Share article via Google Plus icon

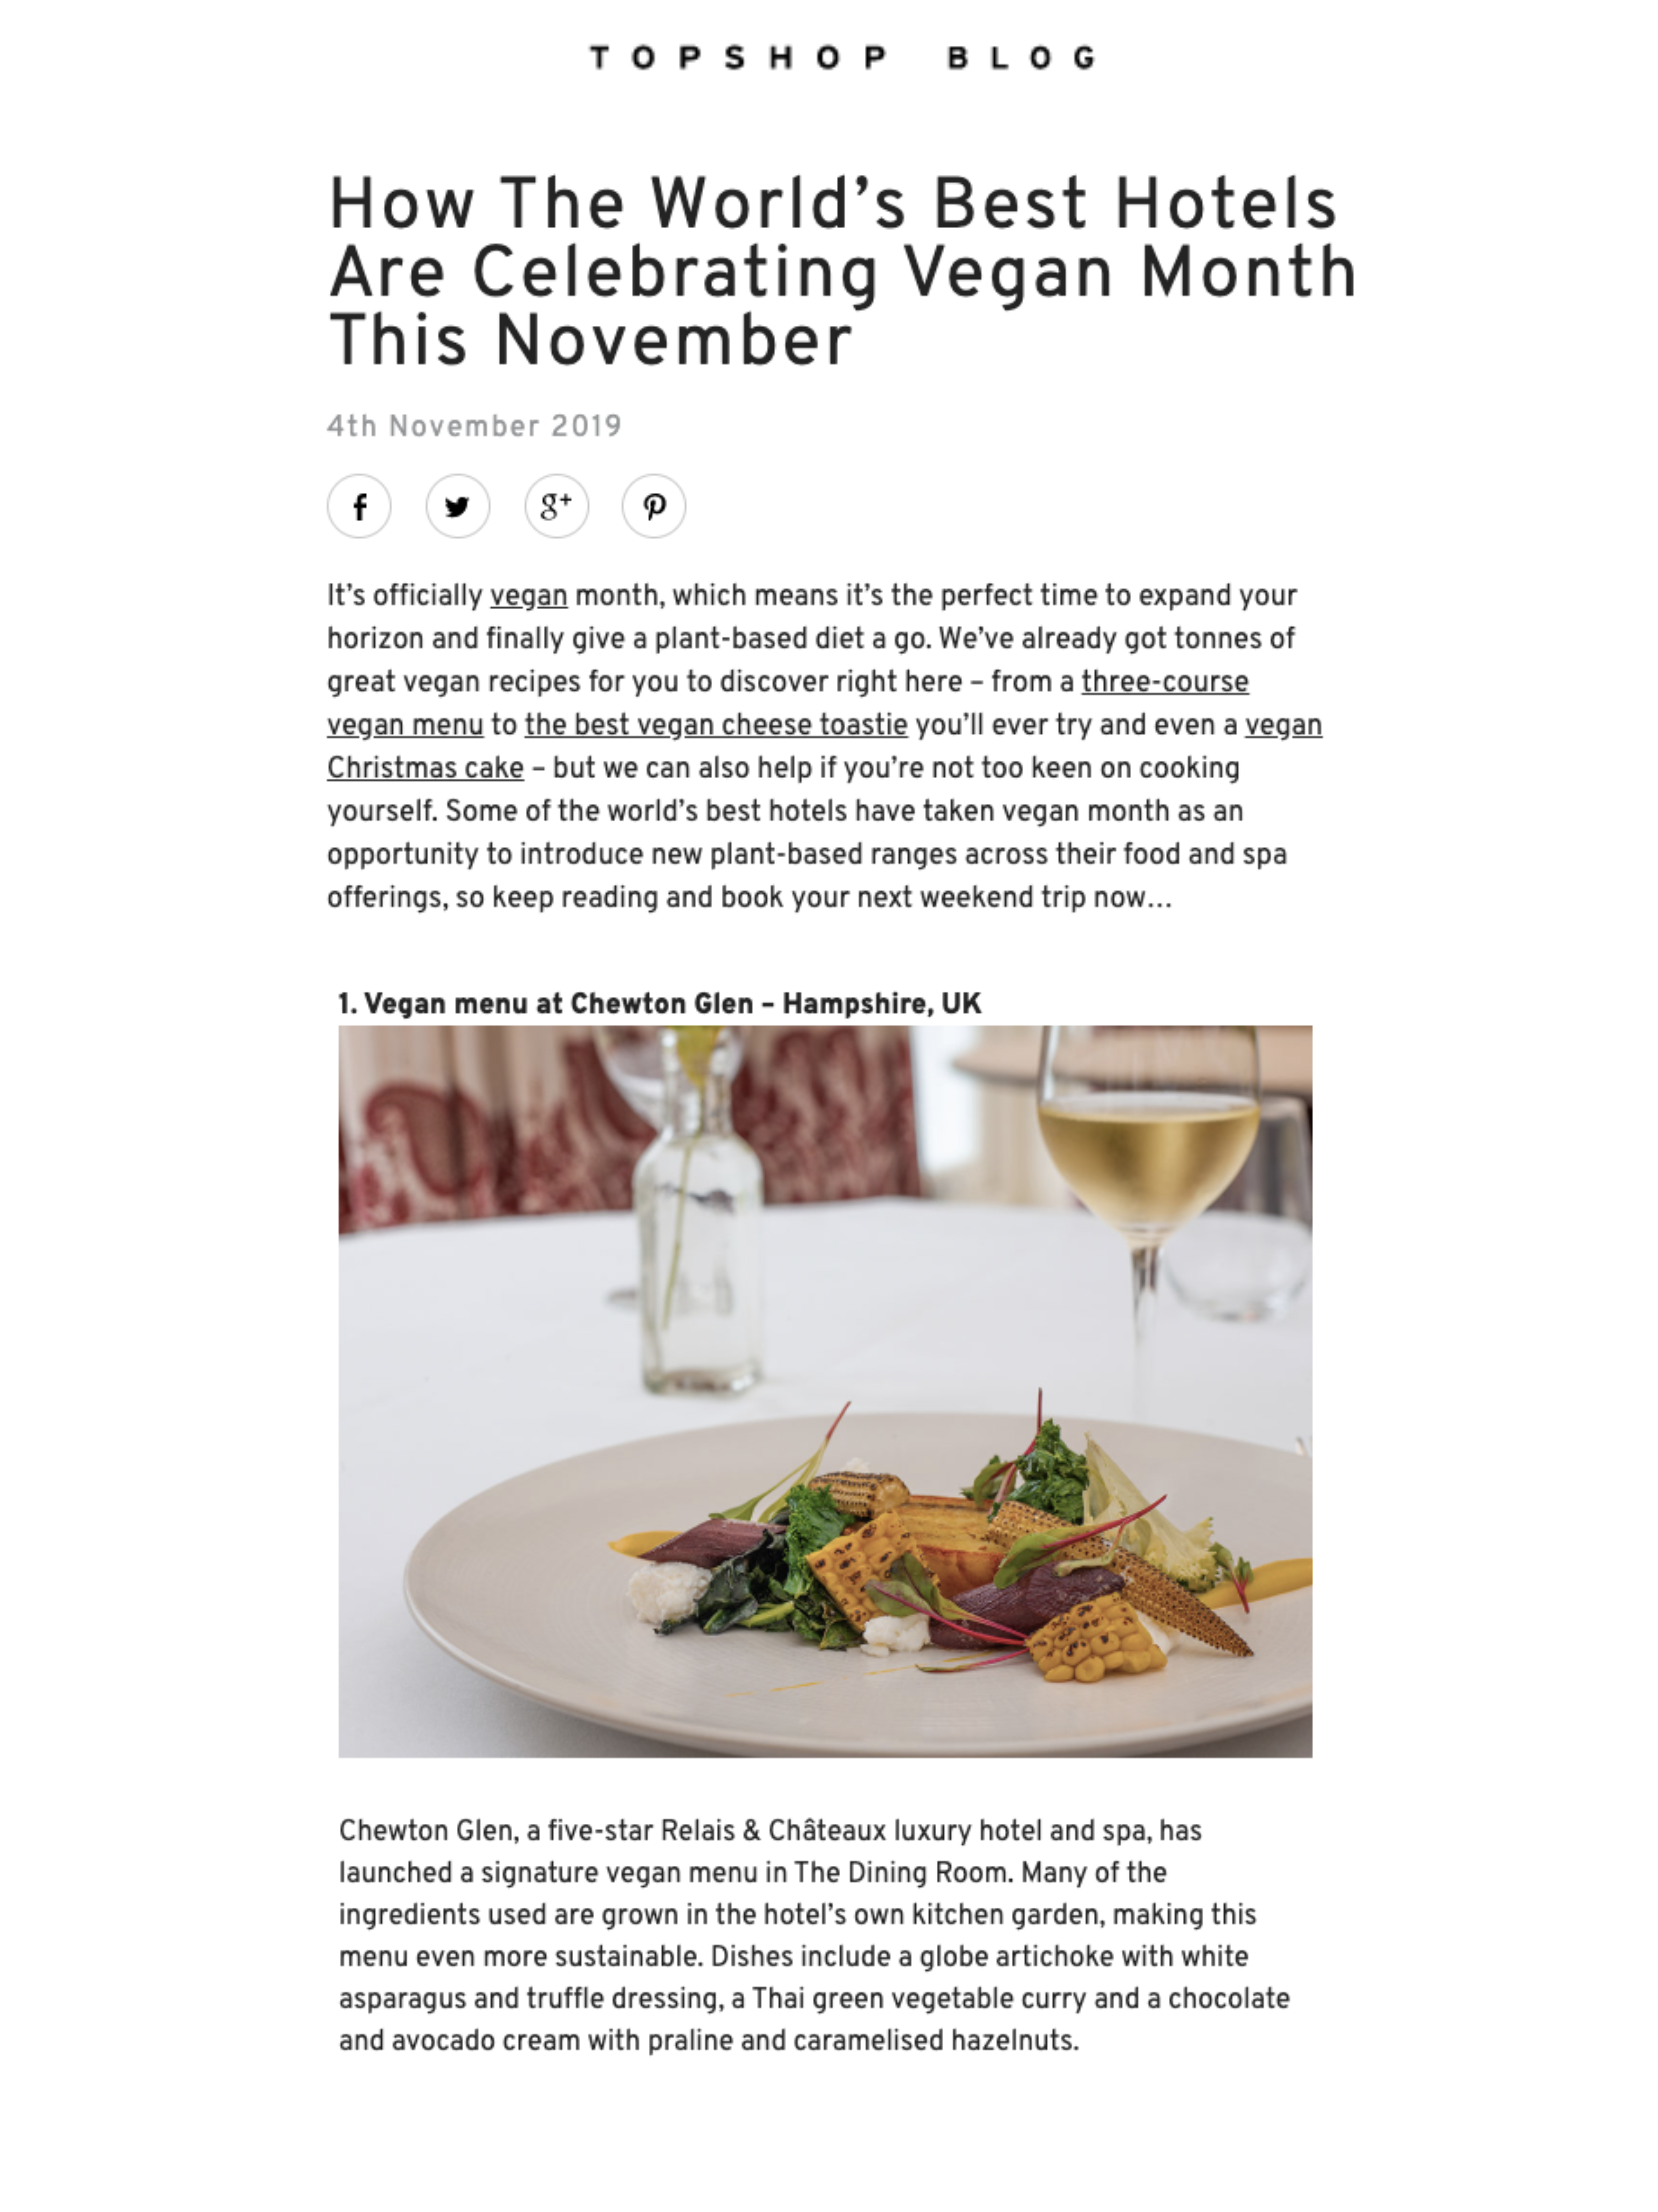(556, 506)
